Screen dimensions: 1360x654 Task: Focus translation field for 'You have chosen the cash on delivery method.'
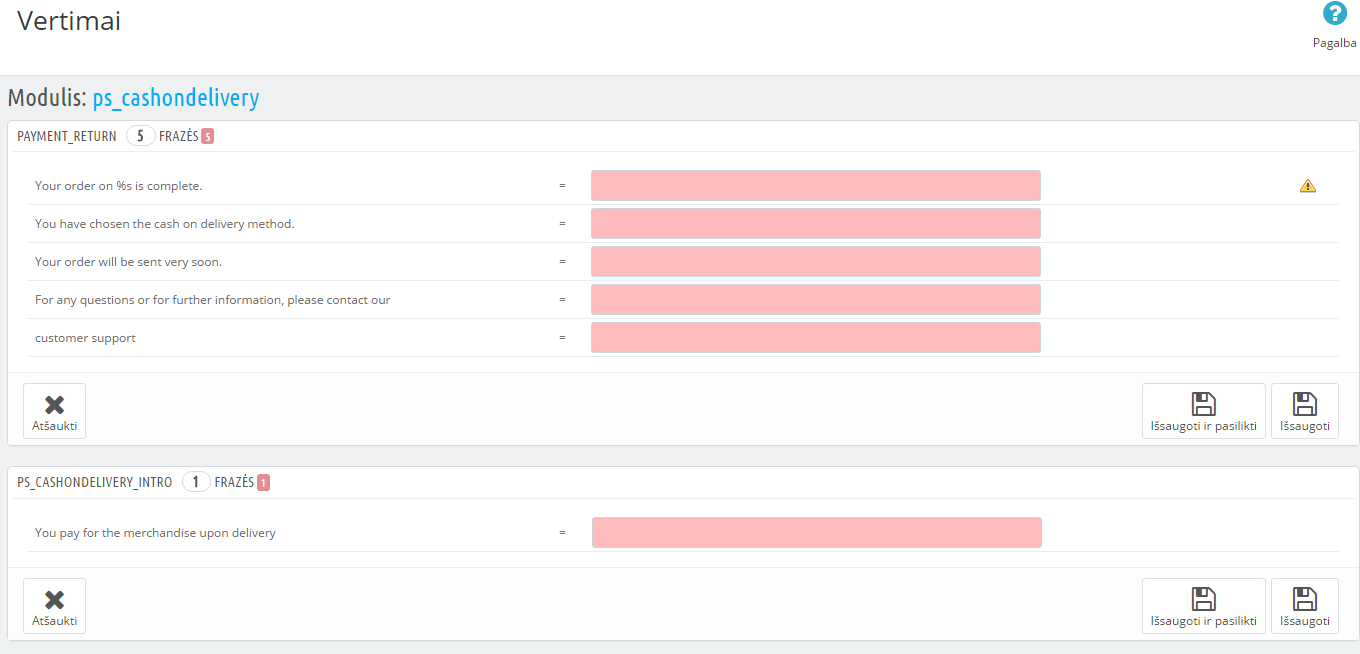pyautogui.click(x=816, y=224)
